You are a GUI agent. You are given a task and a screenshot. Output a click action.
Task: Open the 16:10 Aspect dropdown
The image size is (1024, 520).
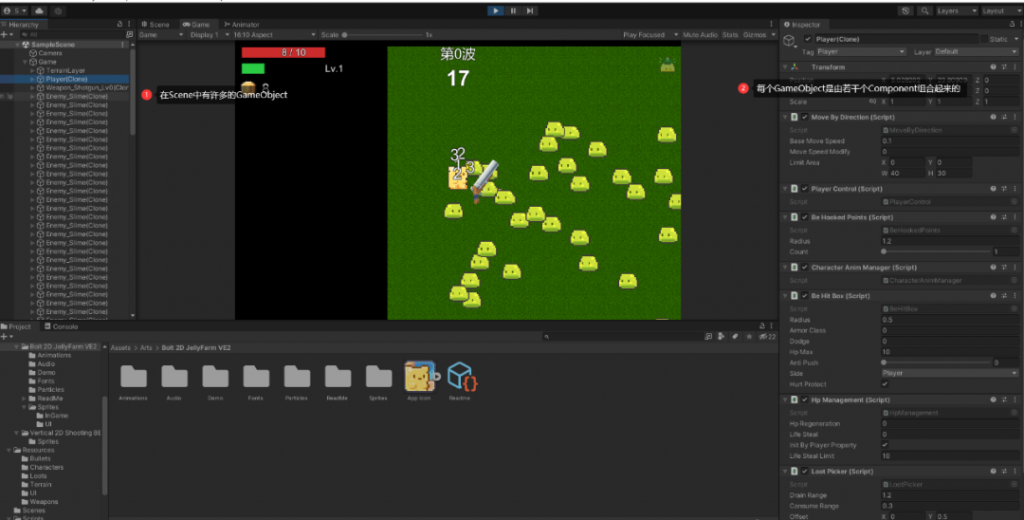274,35
